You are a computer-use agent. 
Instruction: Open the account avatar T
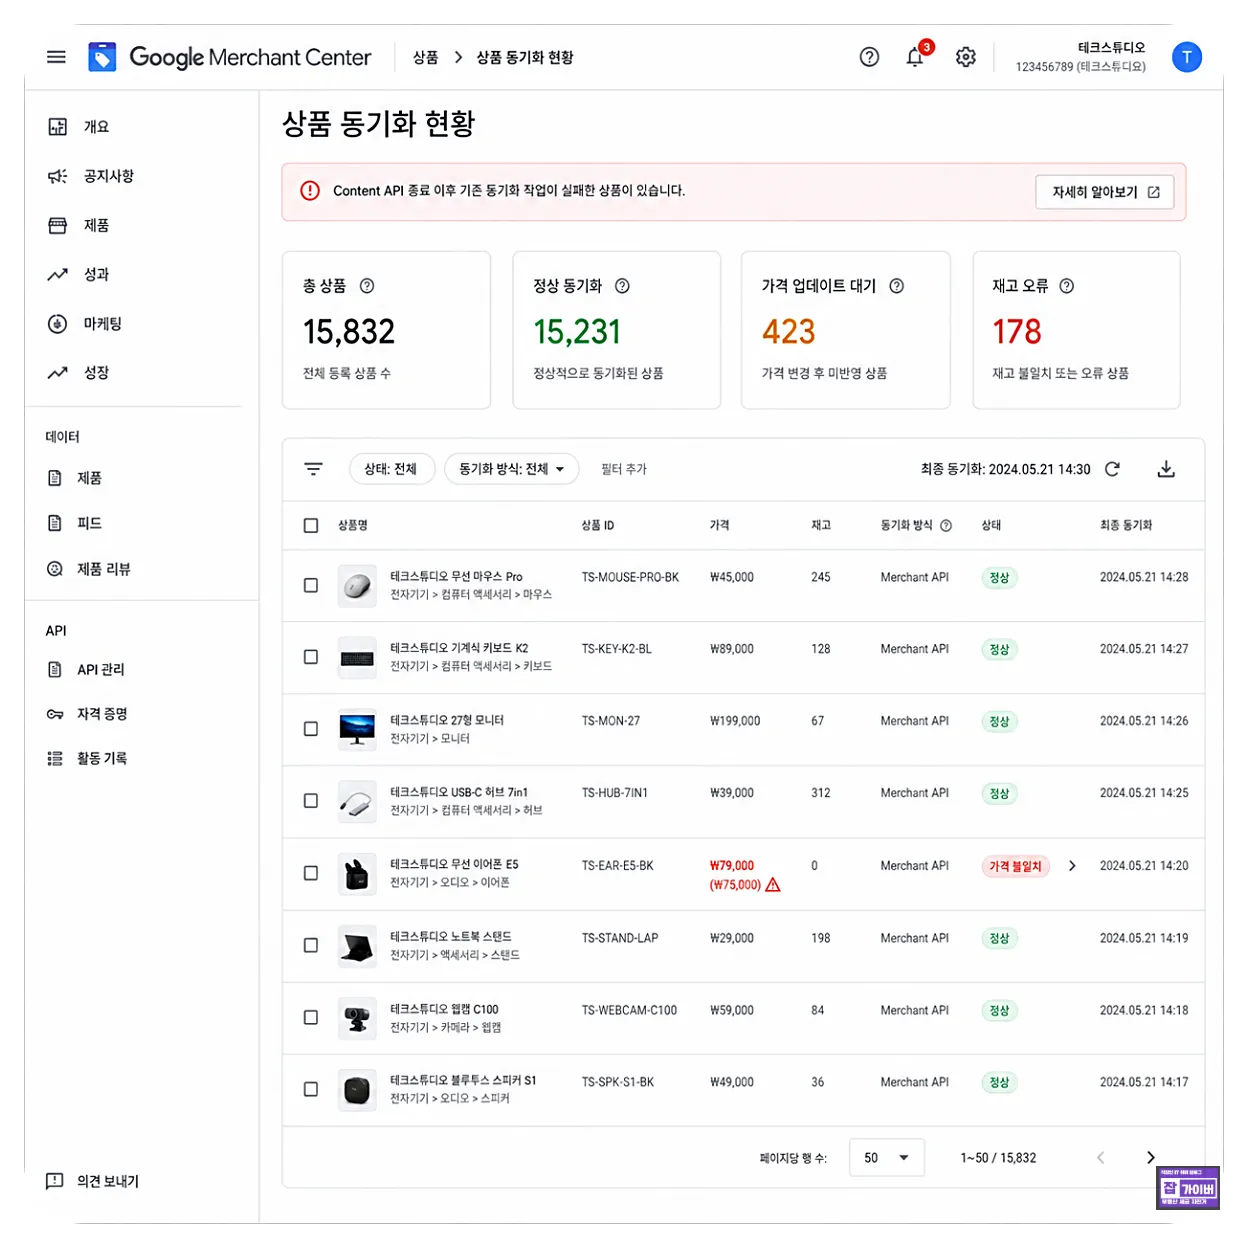pos(1187,57)
